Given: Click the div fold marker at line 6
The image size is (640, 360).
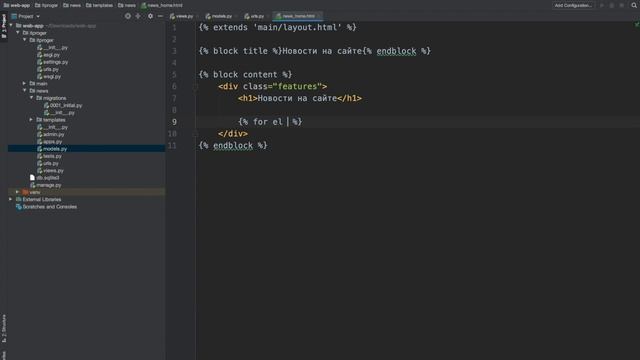Looking at the screenshot, I should coord(196,87).
